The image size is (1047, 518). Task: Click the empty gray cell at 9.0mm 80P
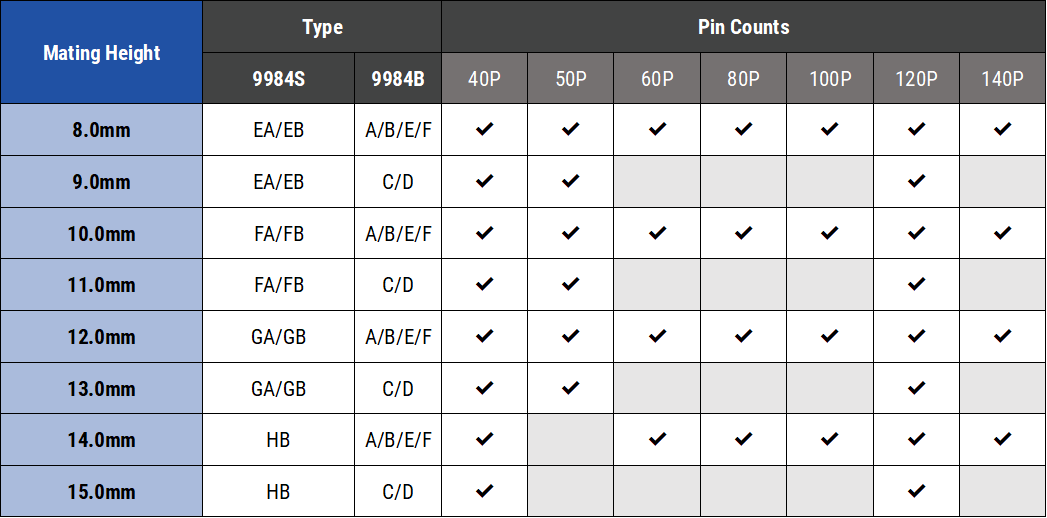coord(743,182)
